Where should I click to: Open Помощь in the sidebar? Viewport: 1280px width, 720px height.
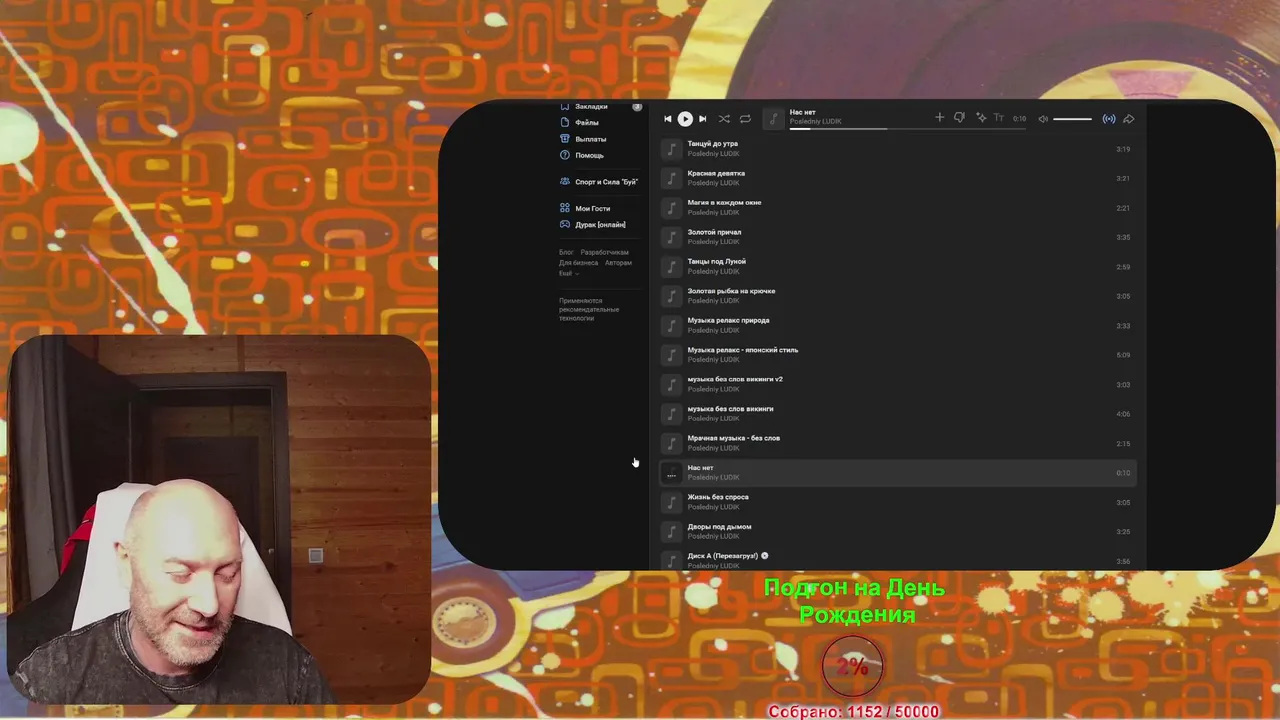click(x=589, y=155)
